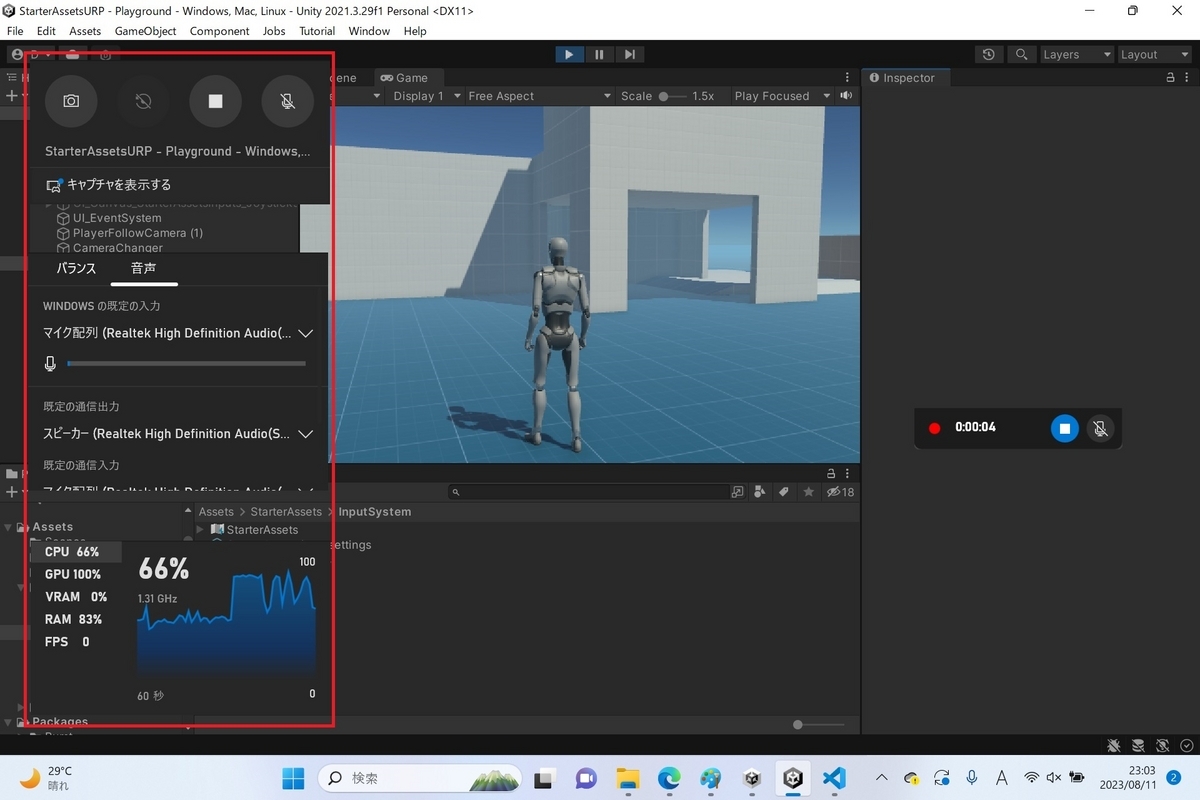
Task: Select UI_EventSystem in the Hierarchy
Action: (117, 218)
